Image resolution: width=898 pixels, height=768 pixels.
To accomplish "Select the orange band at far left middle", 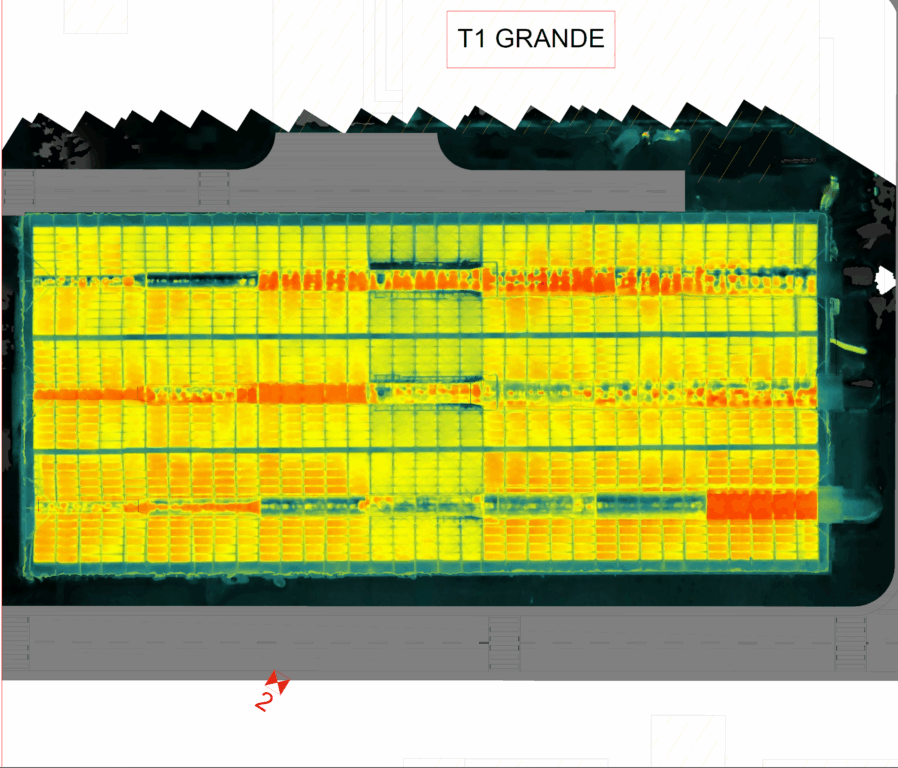I will [x=90, y=395].
